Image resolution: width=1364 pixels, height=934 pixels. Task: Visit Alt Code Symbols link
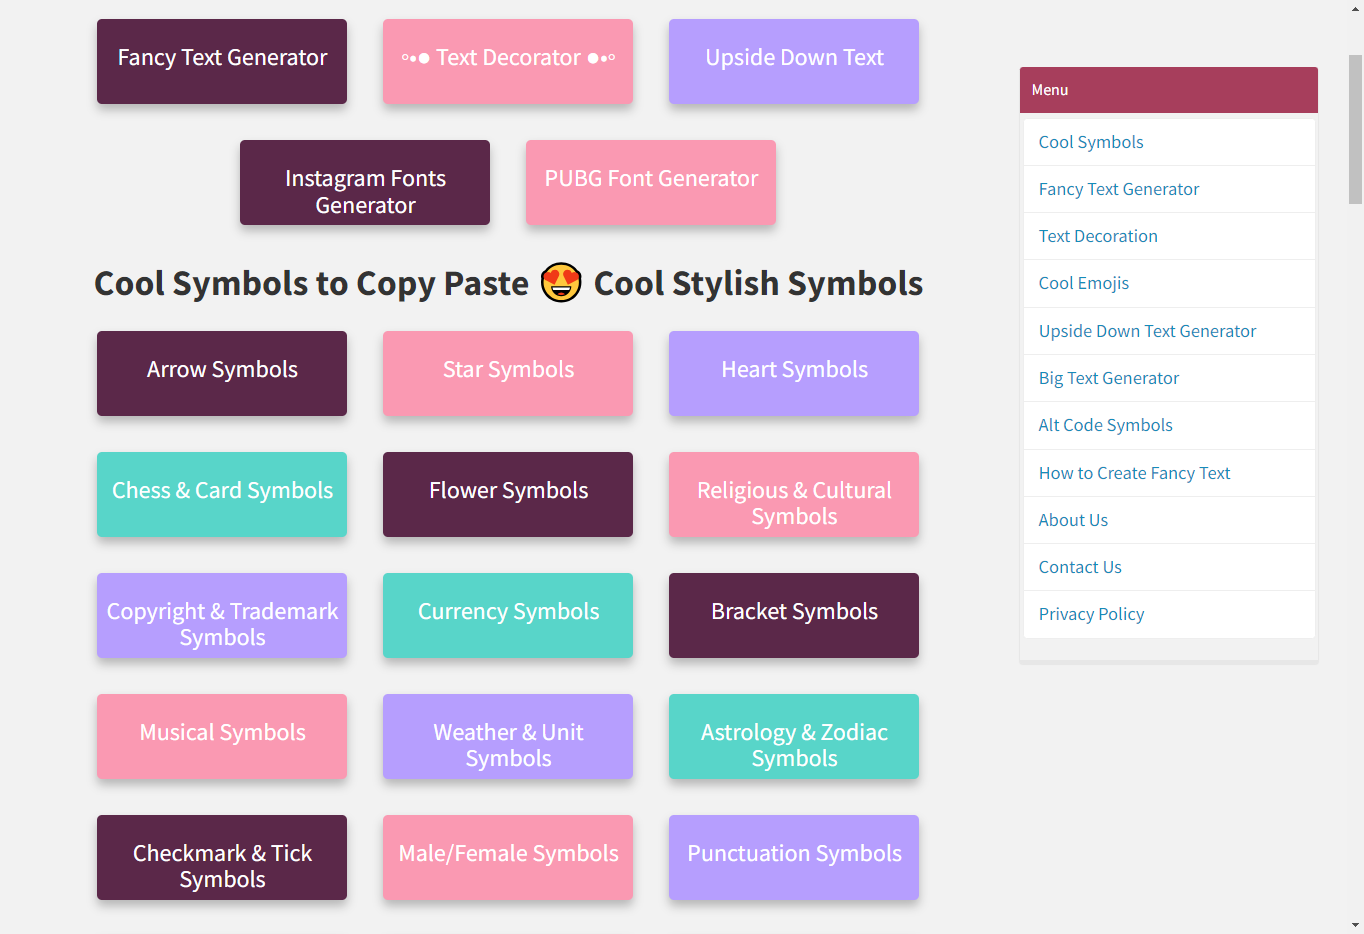pyautogui.click(x=1106, y=425)
